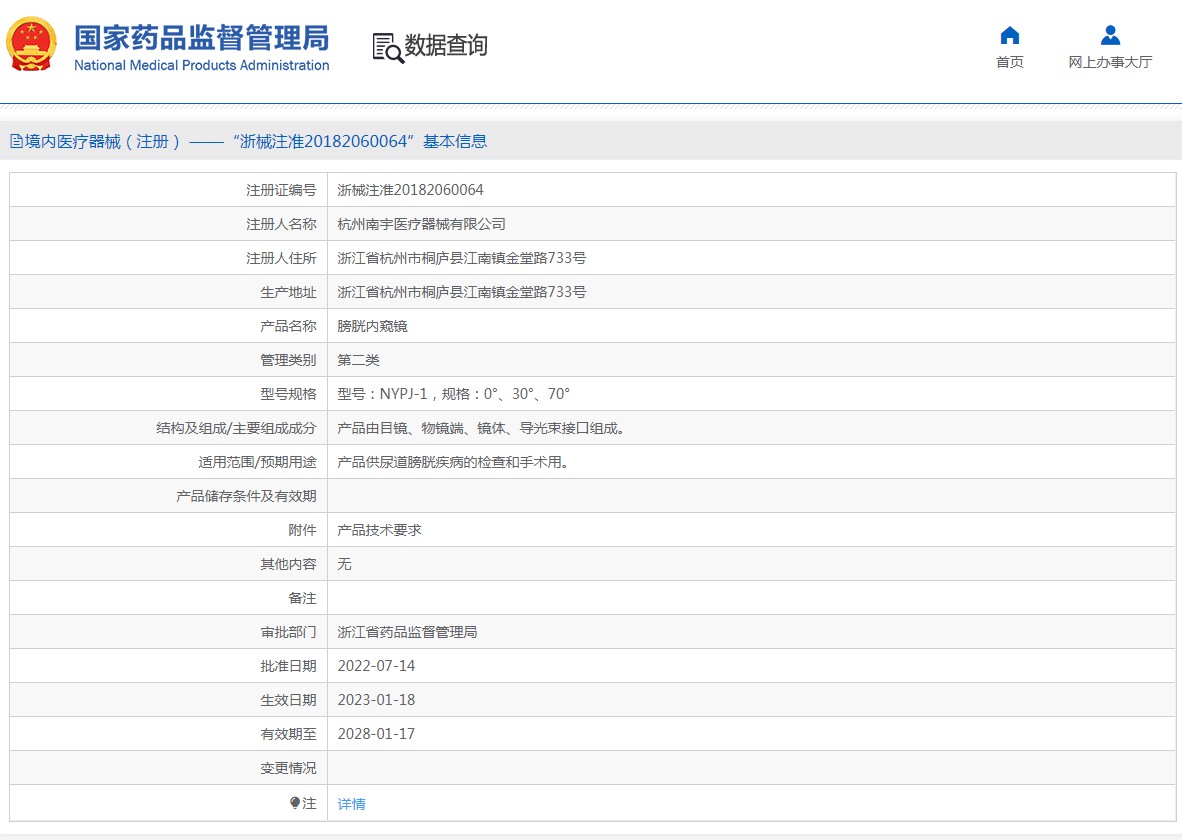The width and height of the screenshot is (1182, 840).
Task: Click the model spec NYPJ-1 value
Action: click(x=453, y=394)
